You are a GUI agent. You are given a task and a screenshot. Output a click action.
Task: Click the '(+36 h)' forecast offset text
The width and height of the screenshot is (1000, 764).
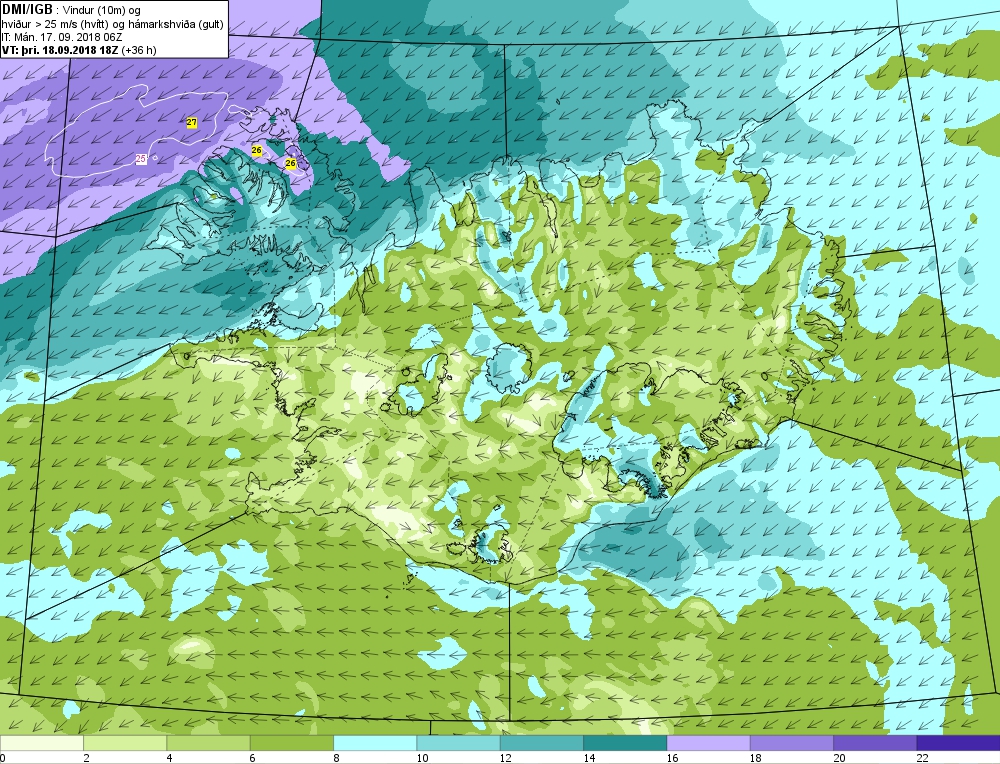coord(140,50)
